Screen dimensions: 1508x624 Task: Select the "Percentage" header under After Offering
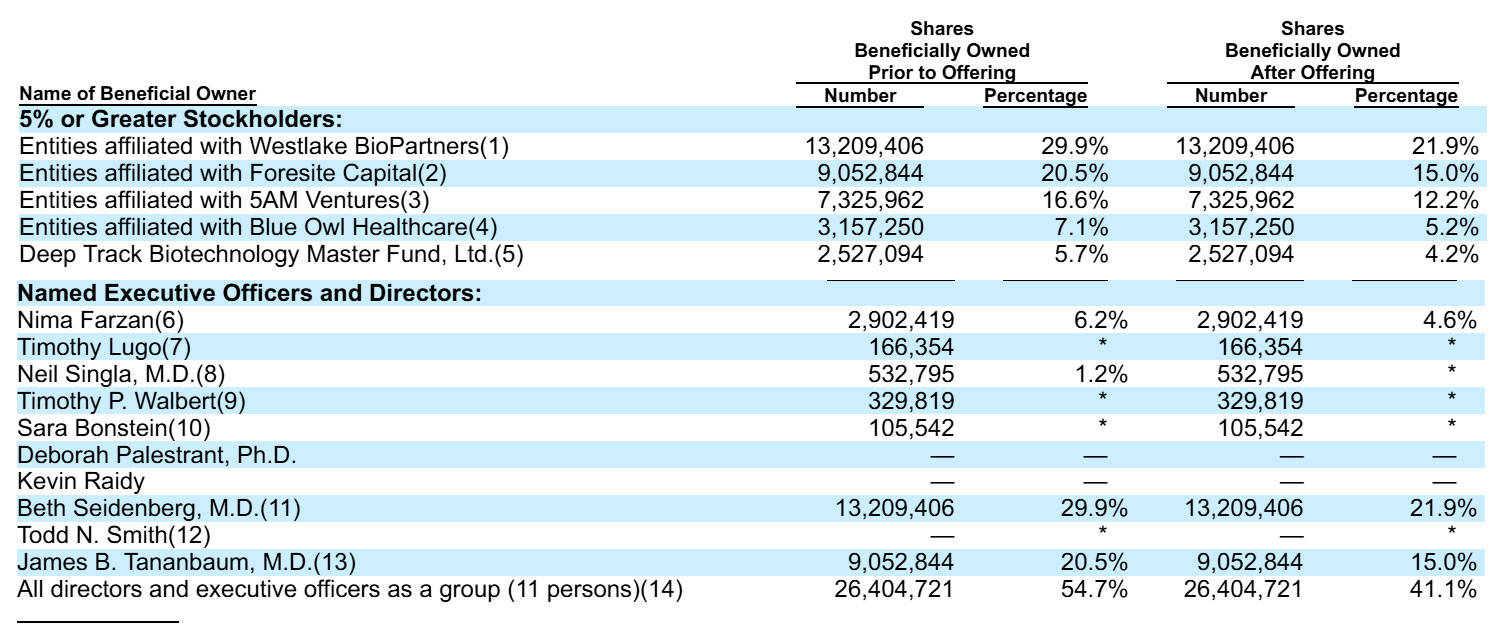tap(1406, 96)
